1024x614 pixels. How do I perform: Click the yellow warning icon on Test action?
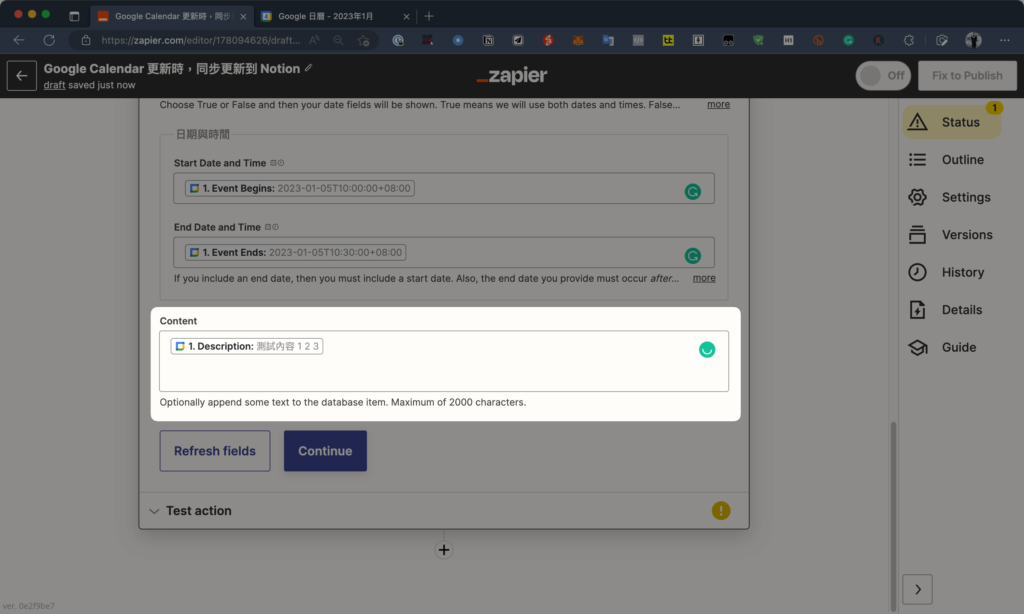[x=721, y=511]
